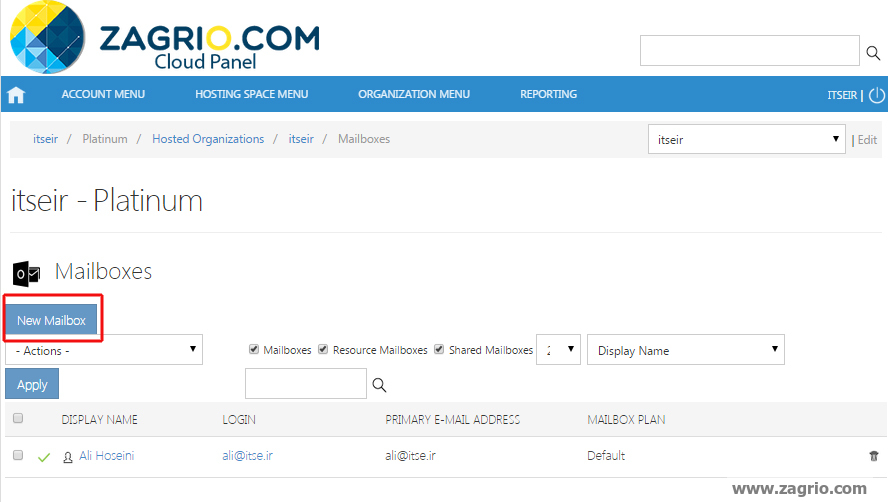Click the itseir breadcrumb before Mailboxes
888x502 pixels.
tap(301, 139)
